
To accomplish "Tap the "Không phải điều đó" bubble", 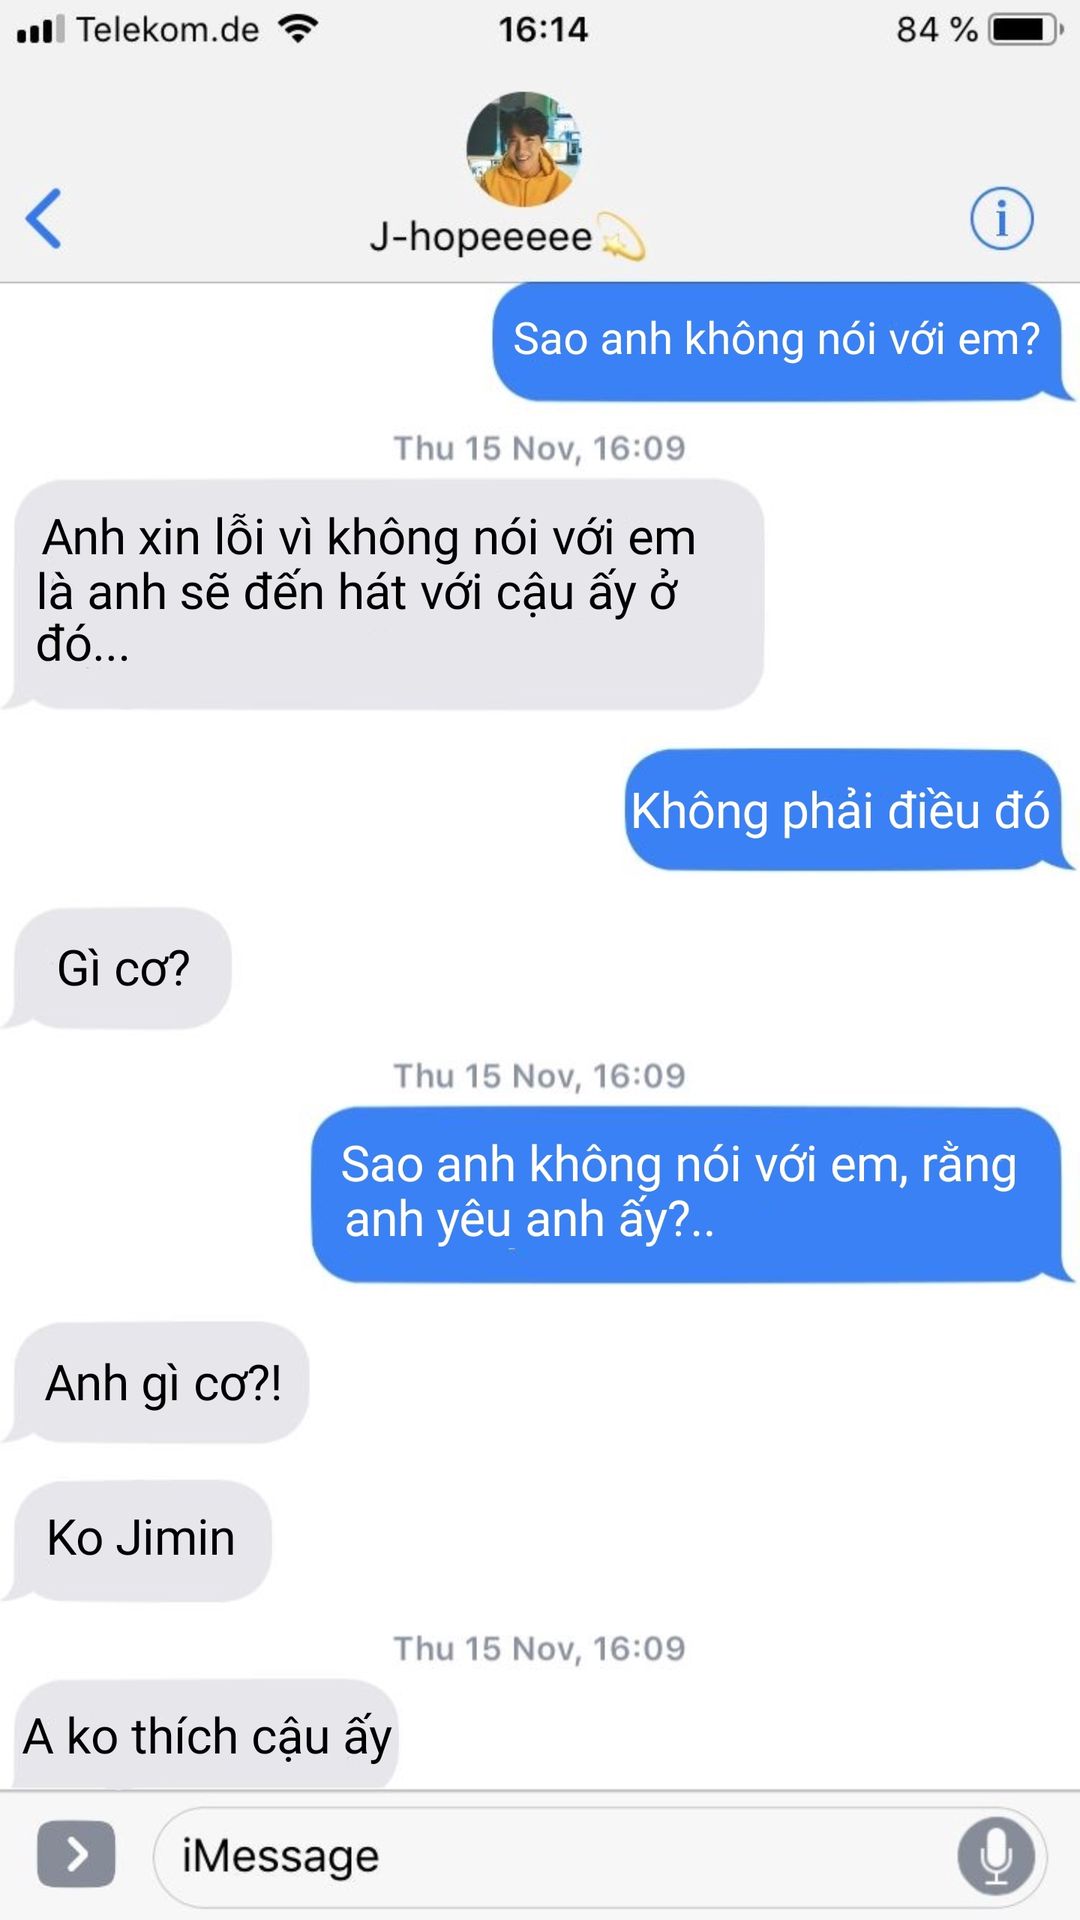I will click(848, 810).
